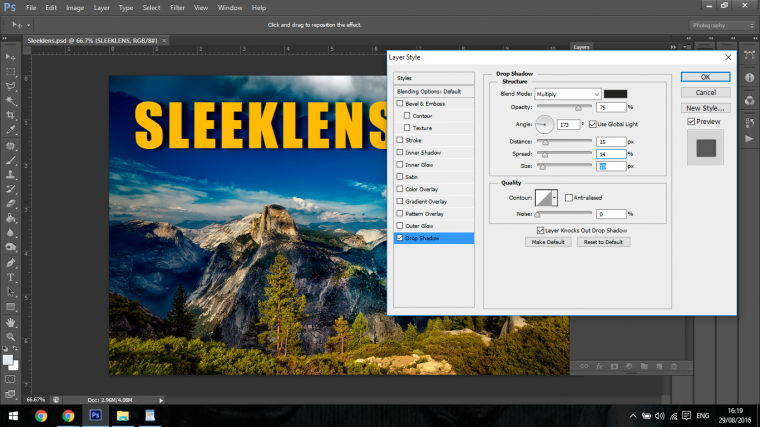The image size is (760, 427).
Task: Open File Explorer from the taskbar
Action: coord(123,415)
